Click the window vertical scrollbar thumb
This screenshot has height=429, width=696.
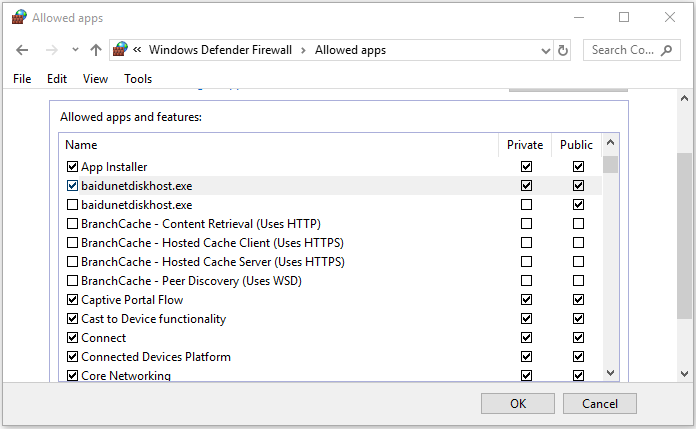coord(684,236)
